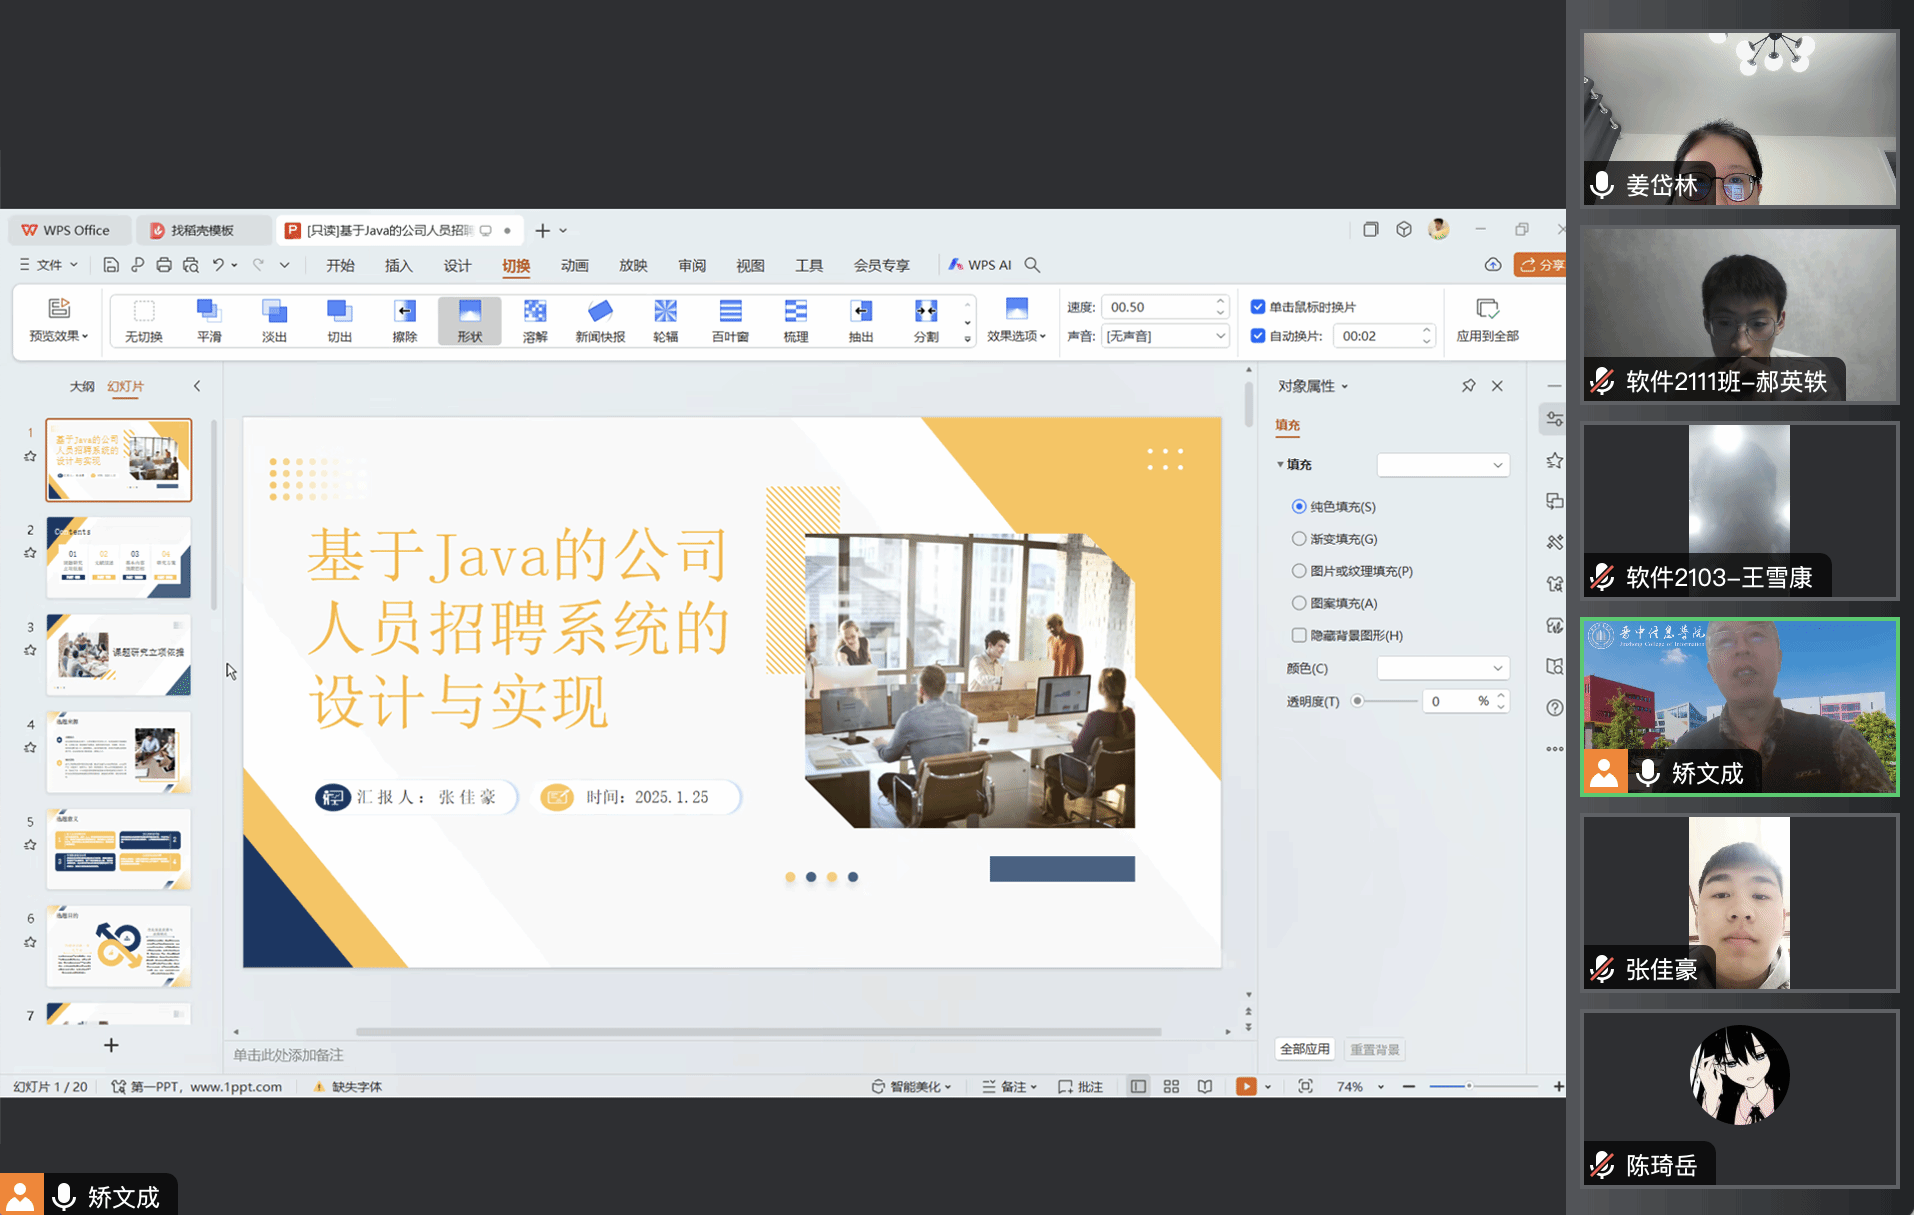Open the 放映 ribbon tab
The height and width of the screenshot is (1215, 1914).
pos(633,265)
